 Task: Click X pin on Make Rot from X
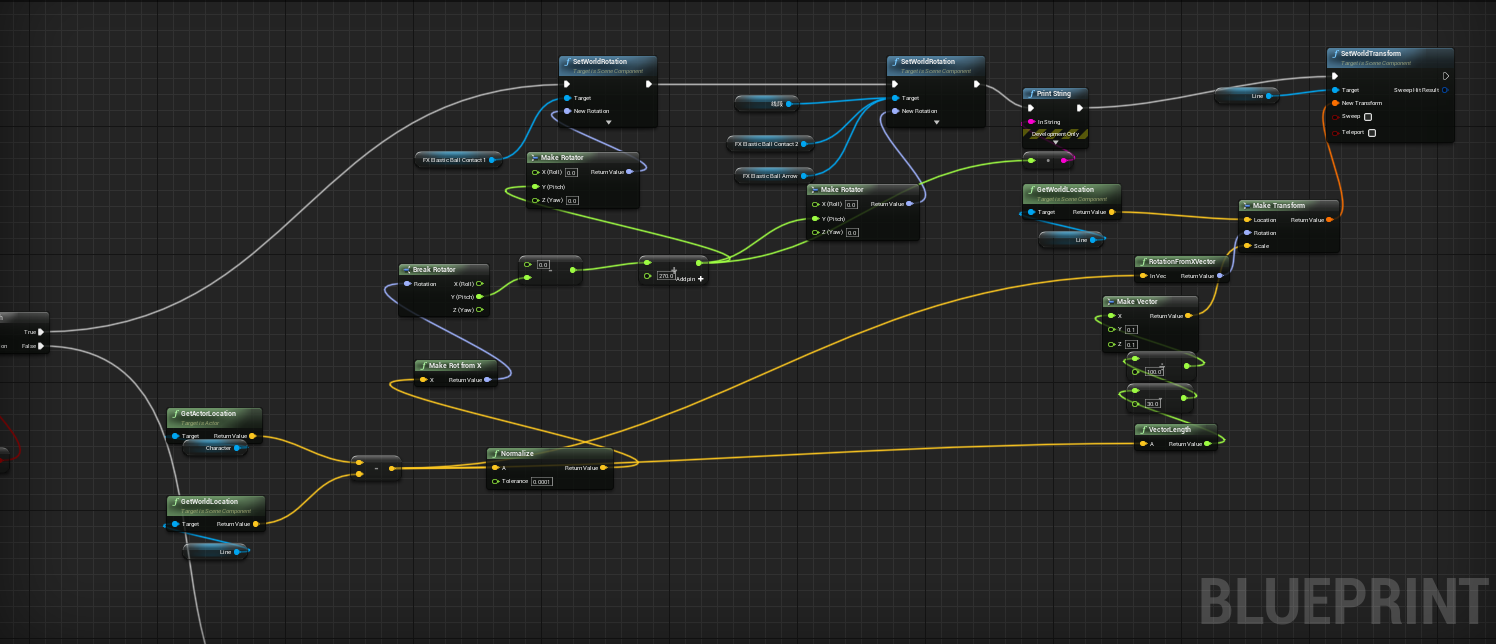422,380
